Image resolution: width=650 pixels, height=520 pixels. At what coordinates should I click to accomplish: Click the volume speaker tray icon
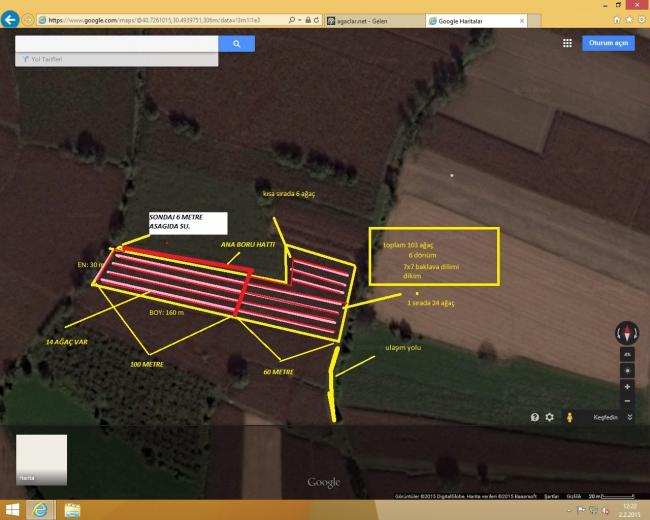pos(605,510)
